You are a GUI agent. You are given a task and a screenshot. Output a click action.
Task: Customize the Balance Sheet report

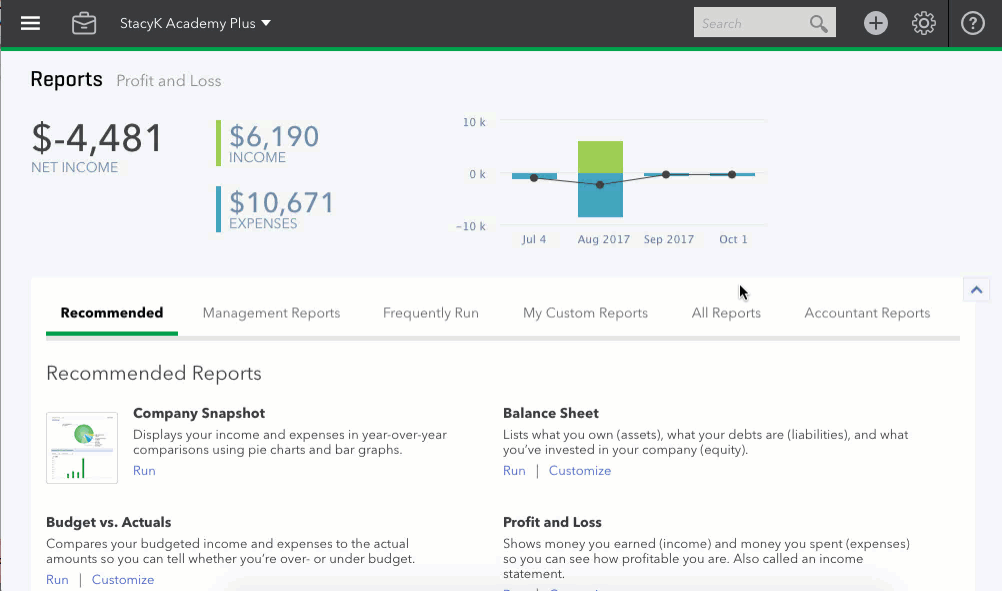(579, 470)
